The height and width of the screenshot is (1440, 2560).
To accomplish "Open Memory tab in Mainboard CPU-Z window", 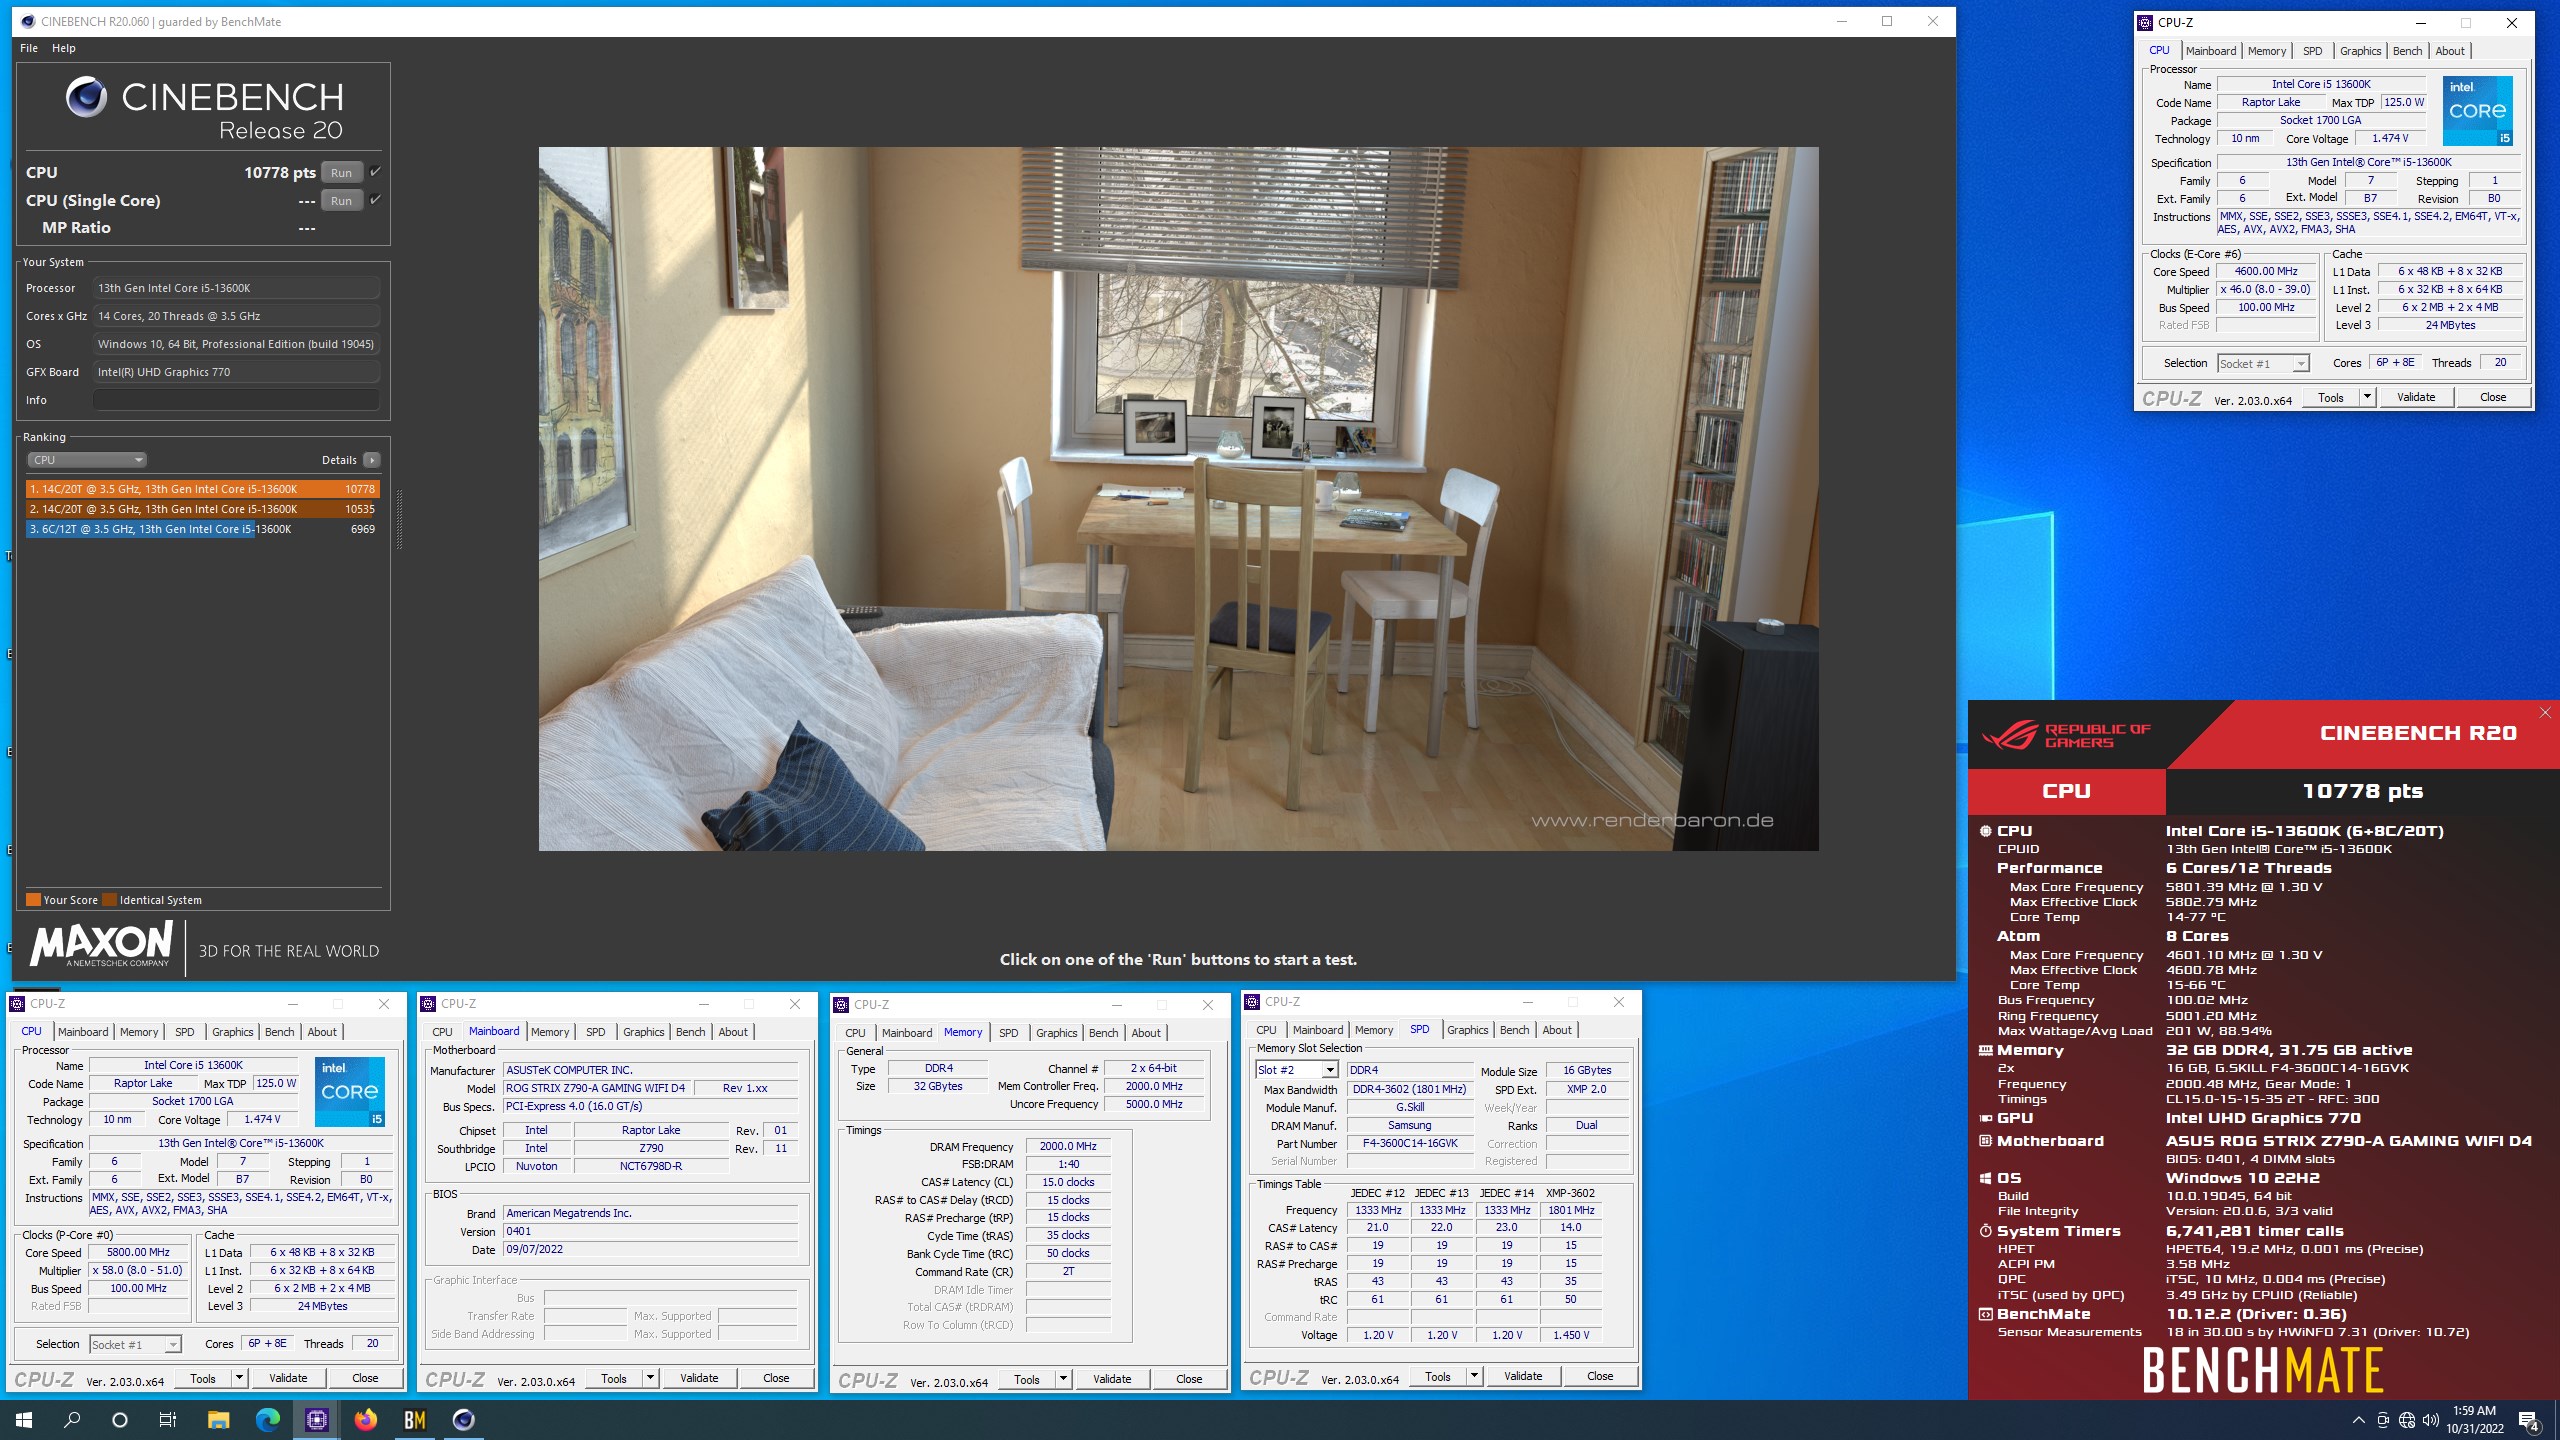I will point(550,1032).
